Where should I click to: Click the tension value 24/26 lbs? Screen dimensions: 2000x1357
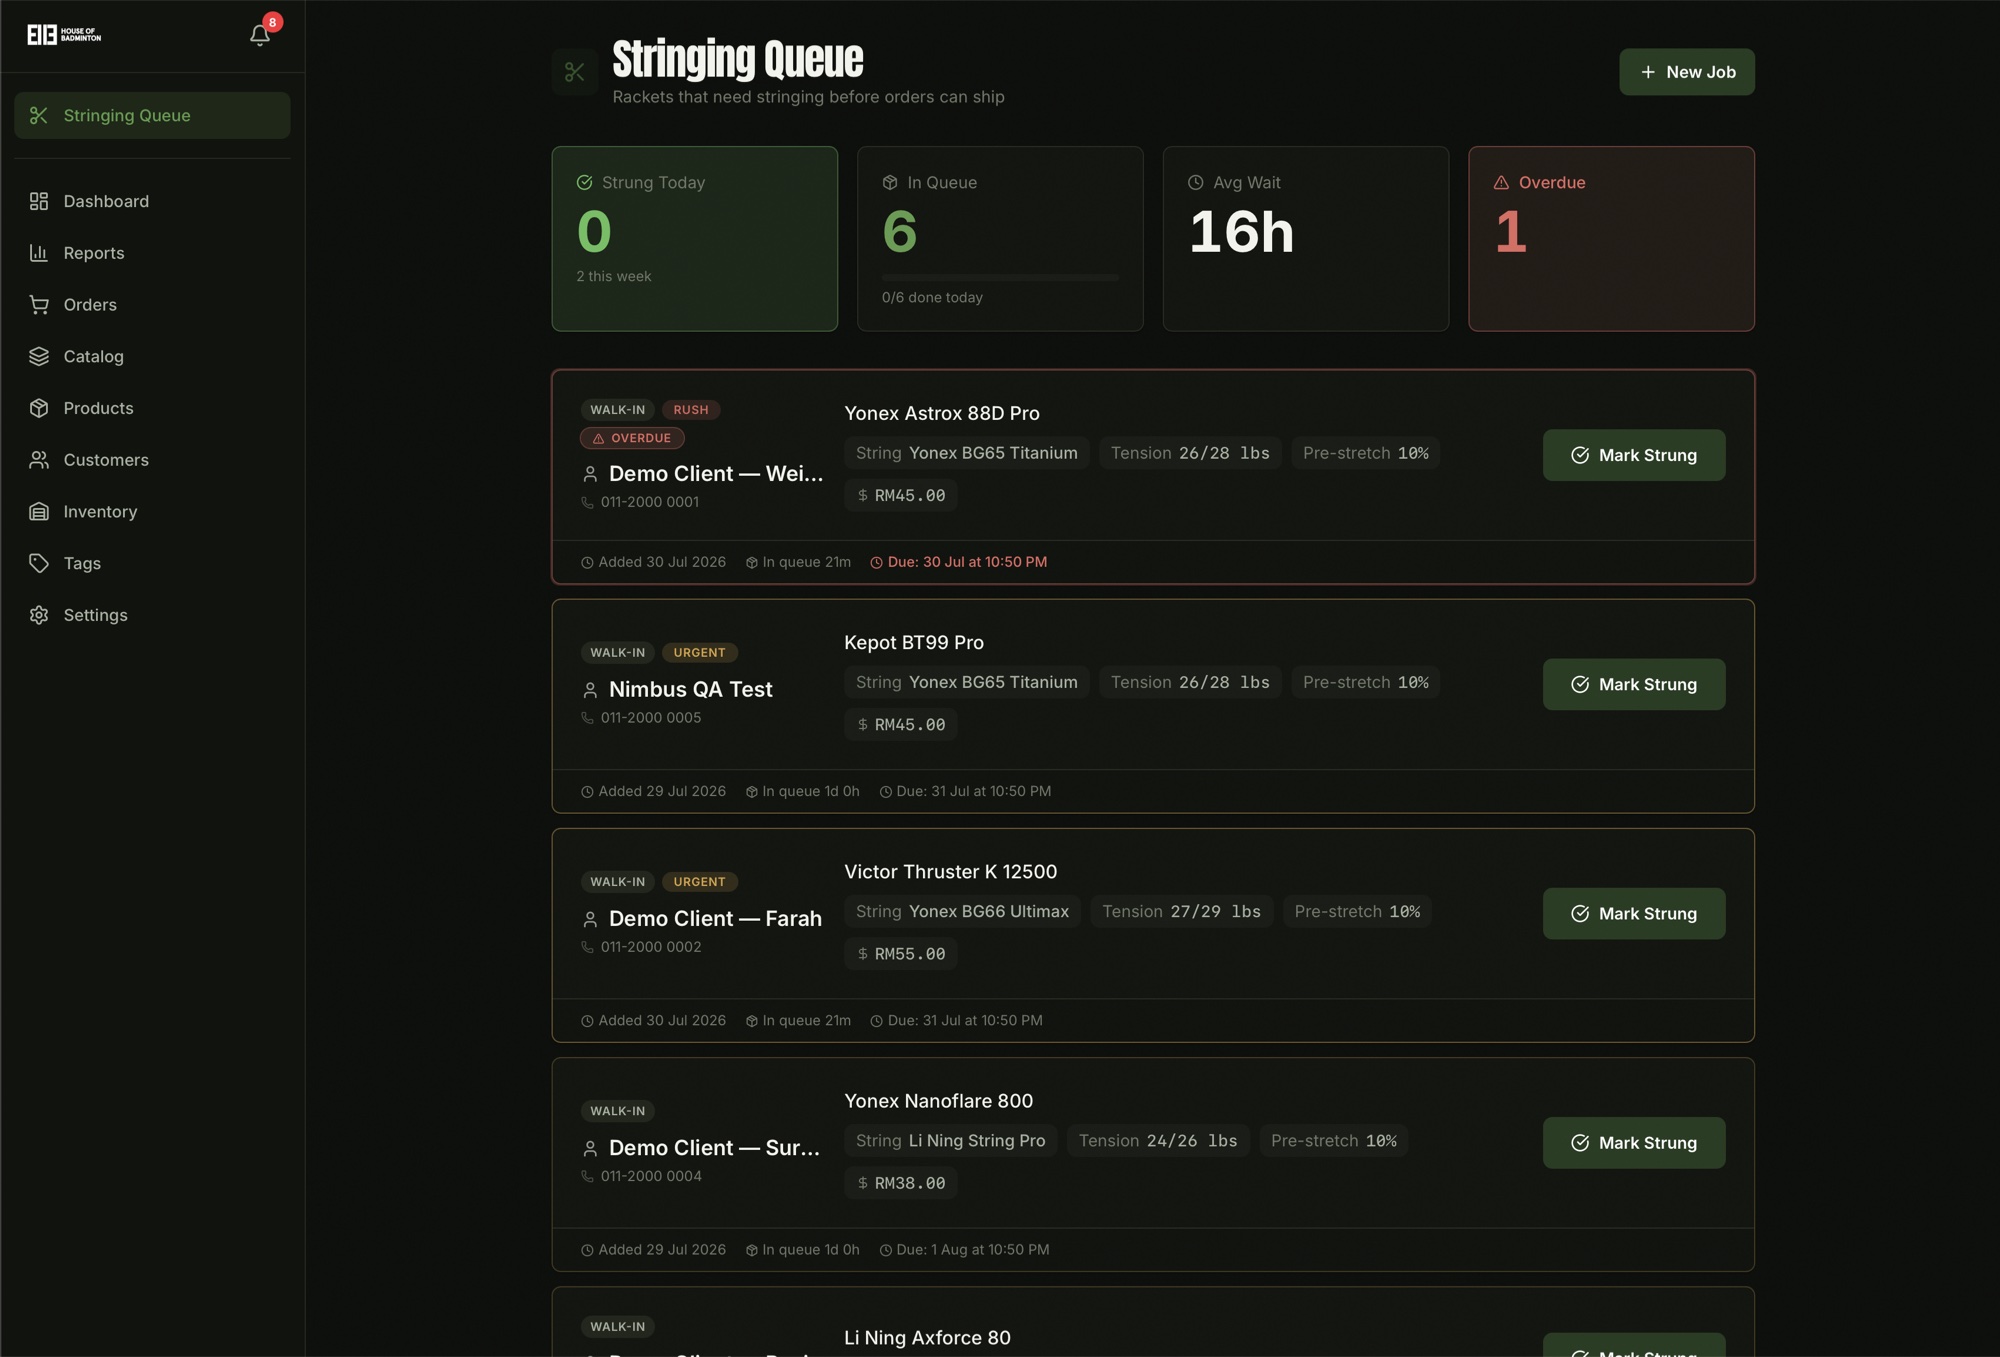pos(1192,1141)
